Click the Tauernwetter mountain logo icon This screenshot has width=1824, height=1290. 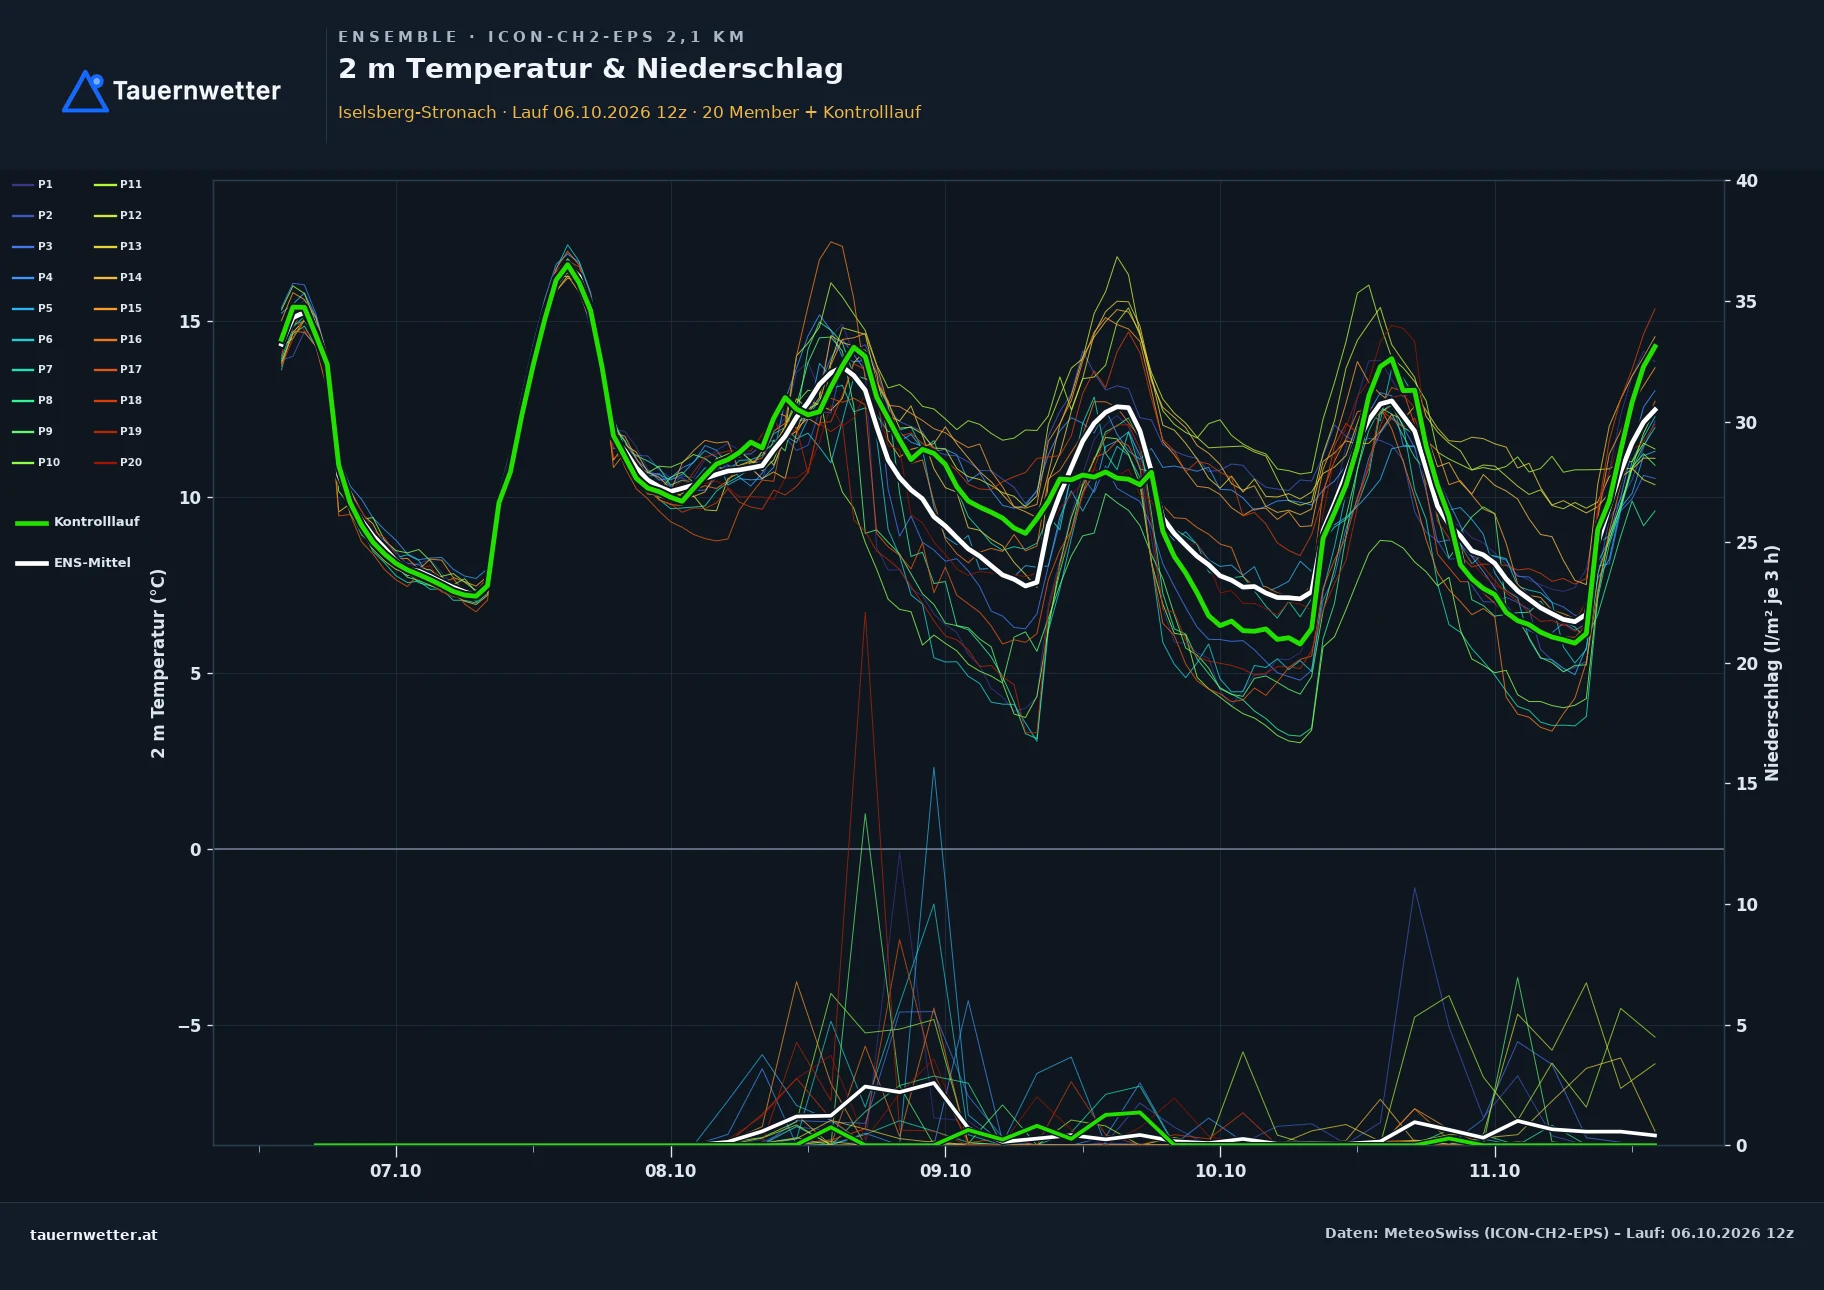coord(85,91)
